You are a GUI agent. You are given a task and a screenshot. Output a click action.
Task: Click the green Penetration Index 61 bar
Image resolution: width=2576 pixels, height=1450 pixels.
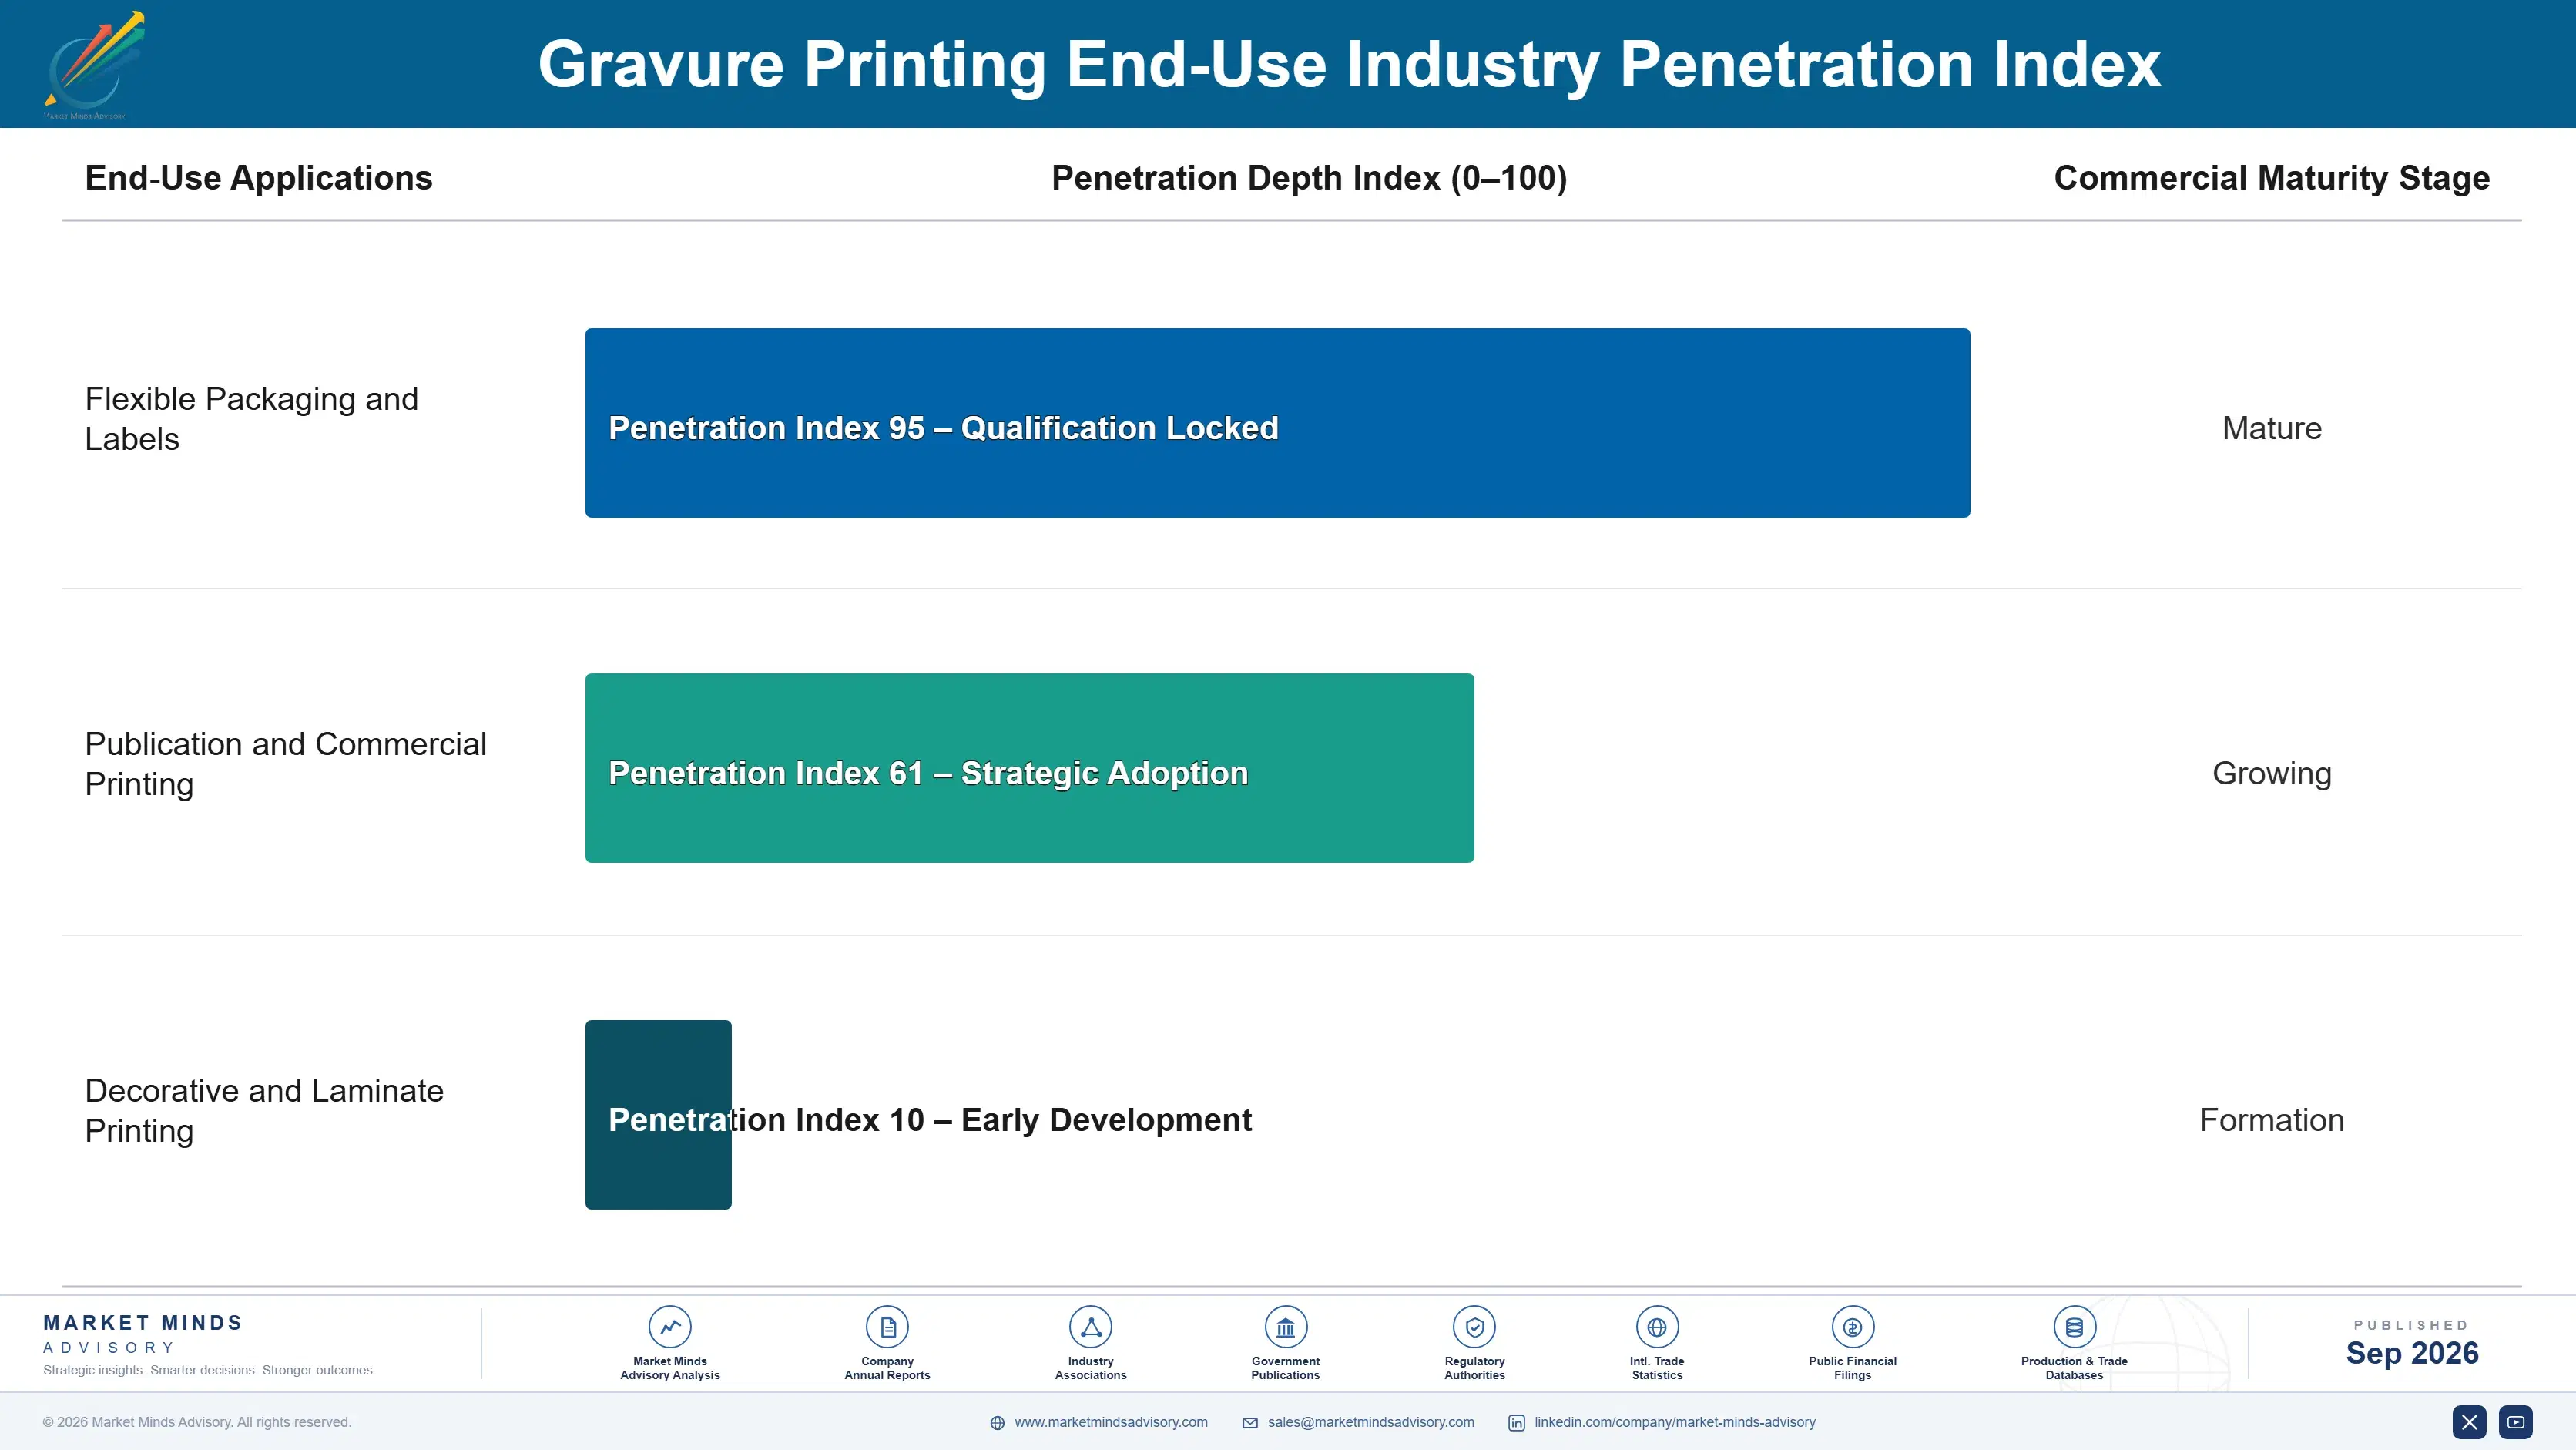1029,768
